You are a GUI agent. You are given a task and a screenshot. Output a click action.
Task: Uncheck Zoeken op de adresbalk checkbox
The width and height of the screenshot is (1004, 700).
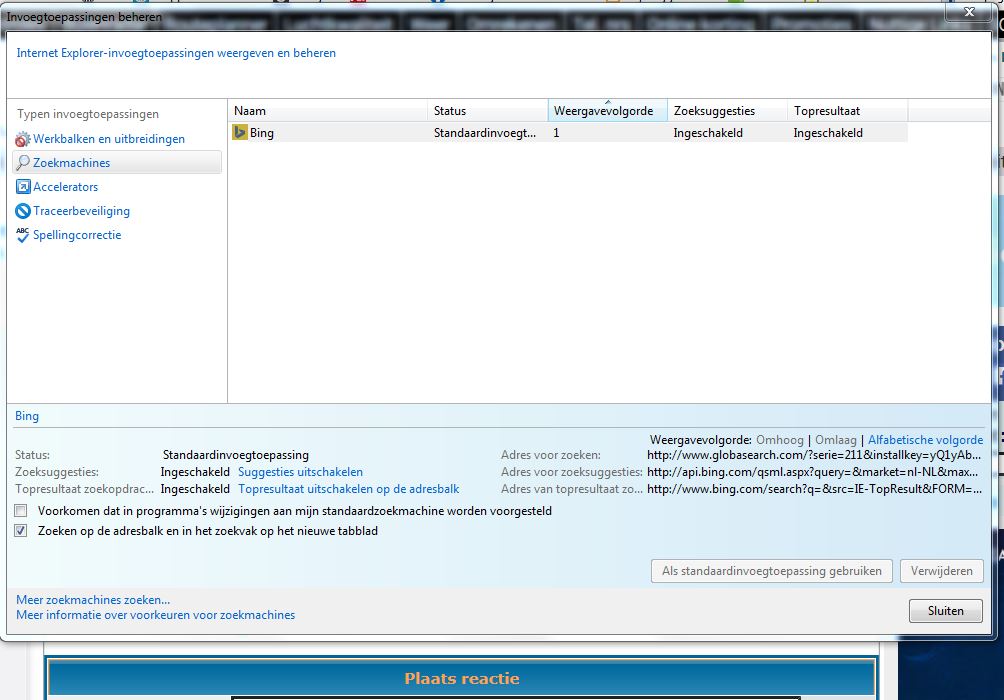21,531
